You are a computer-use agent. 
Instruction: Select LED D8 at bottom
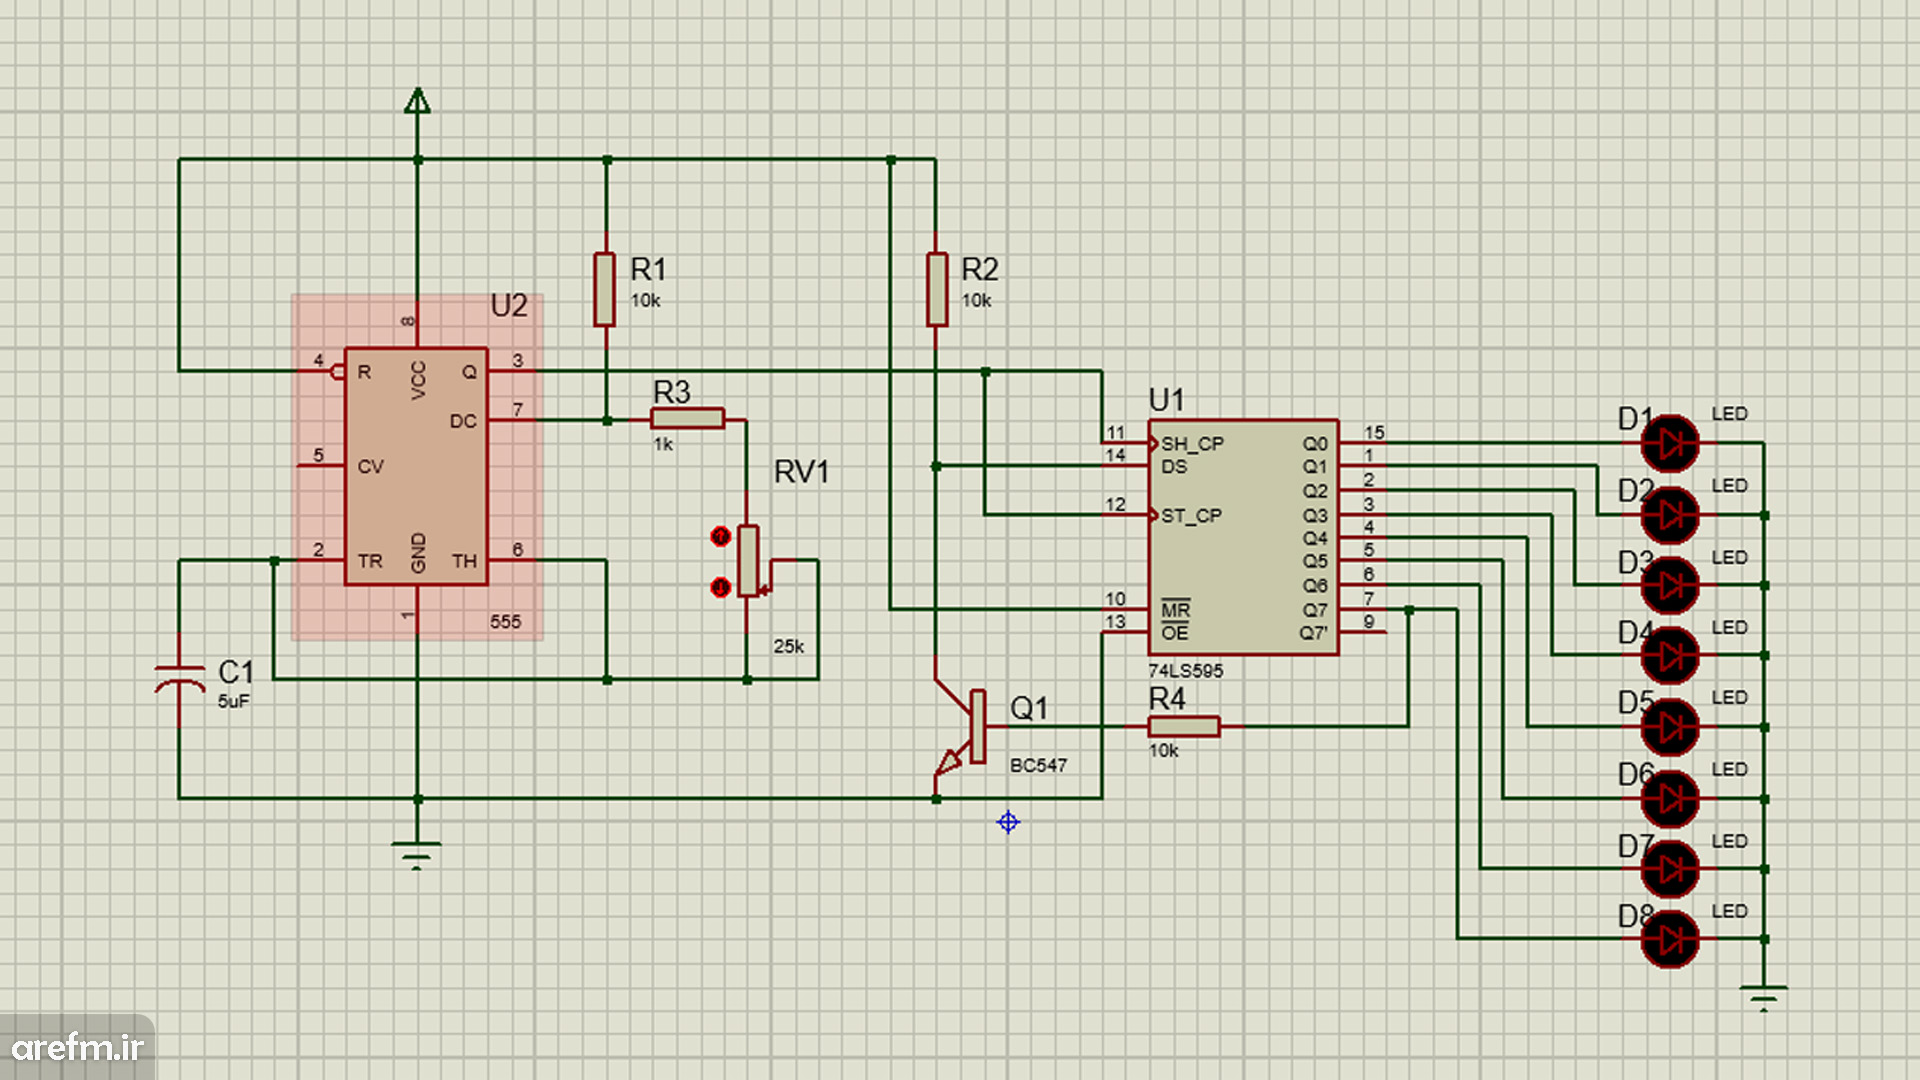click(x=1670, y=940)
